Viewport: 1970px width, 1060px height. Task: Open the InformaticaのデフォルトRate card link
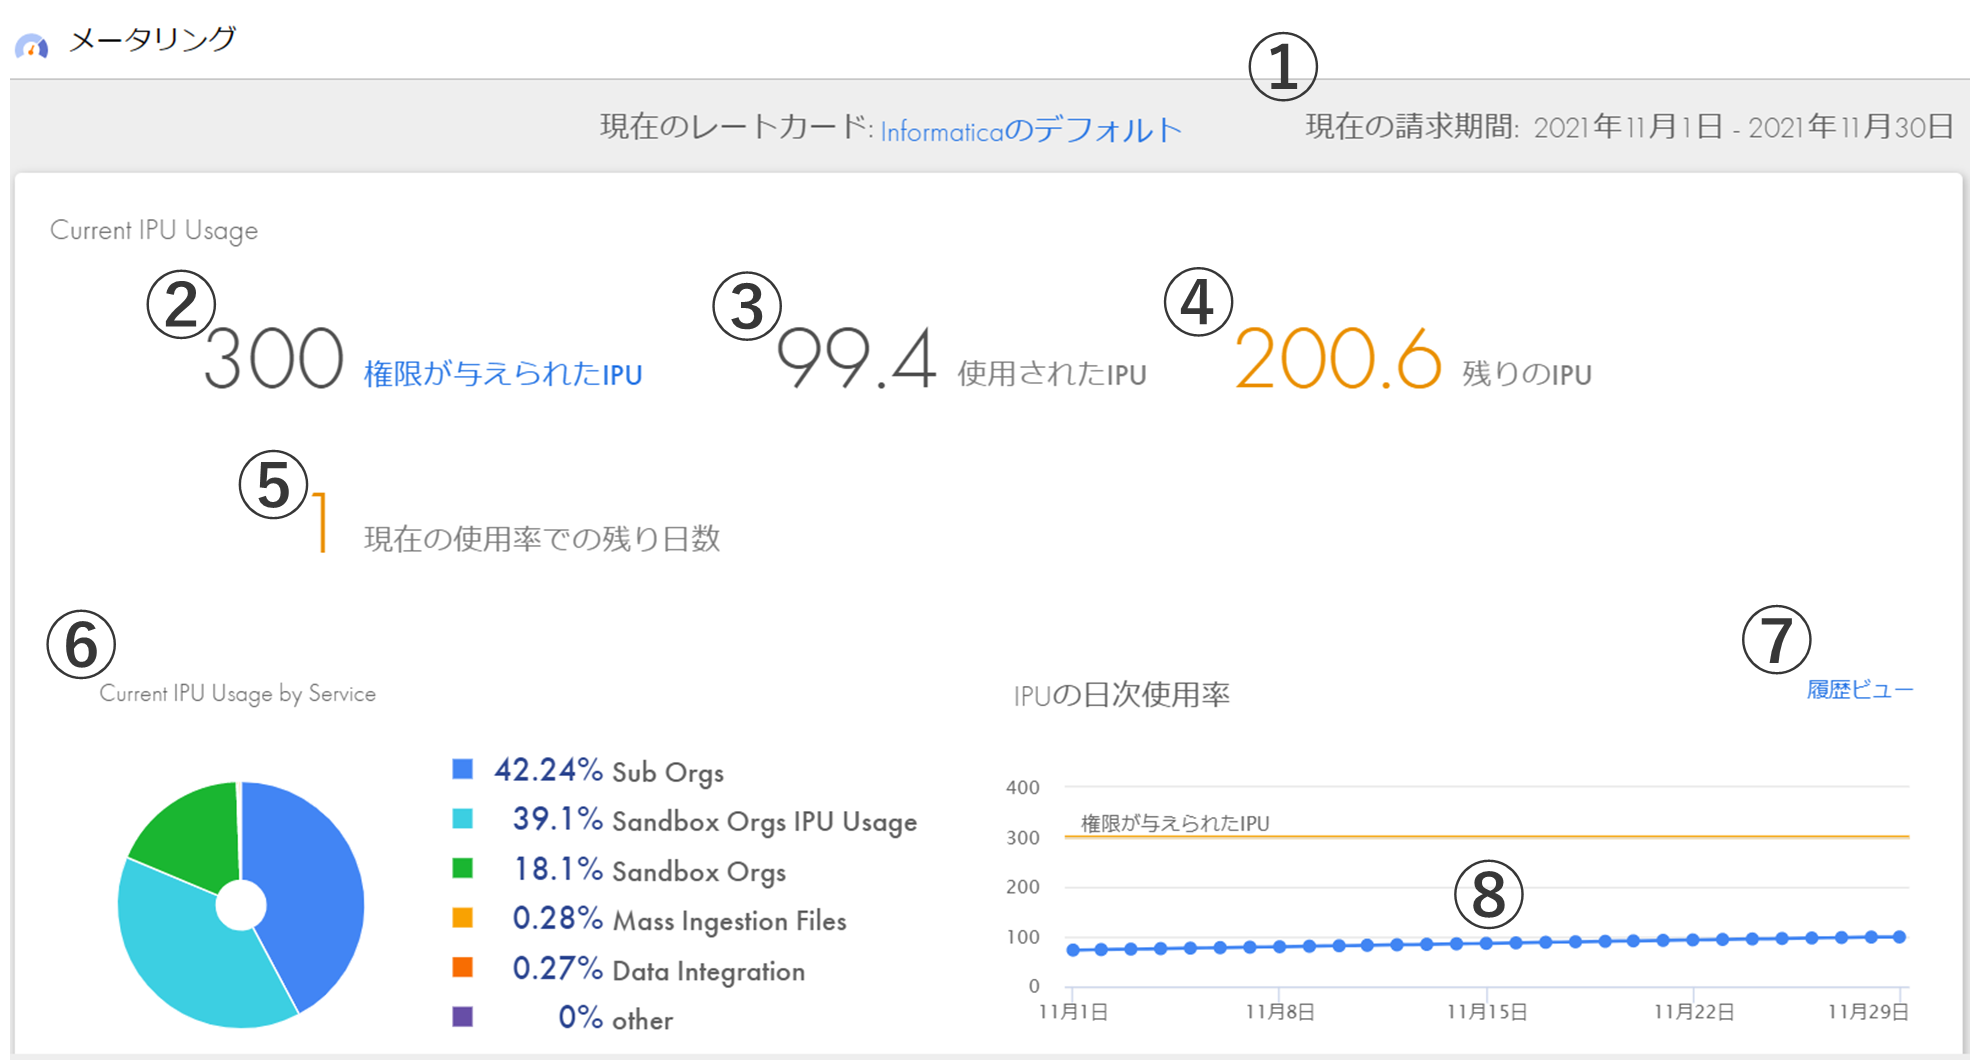pos(1031,130)
